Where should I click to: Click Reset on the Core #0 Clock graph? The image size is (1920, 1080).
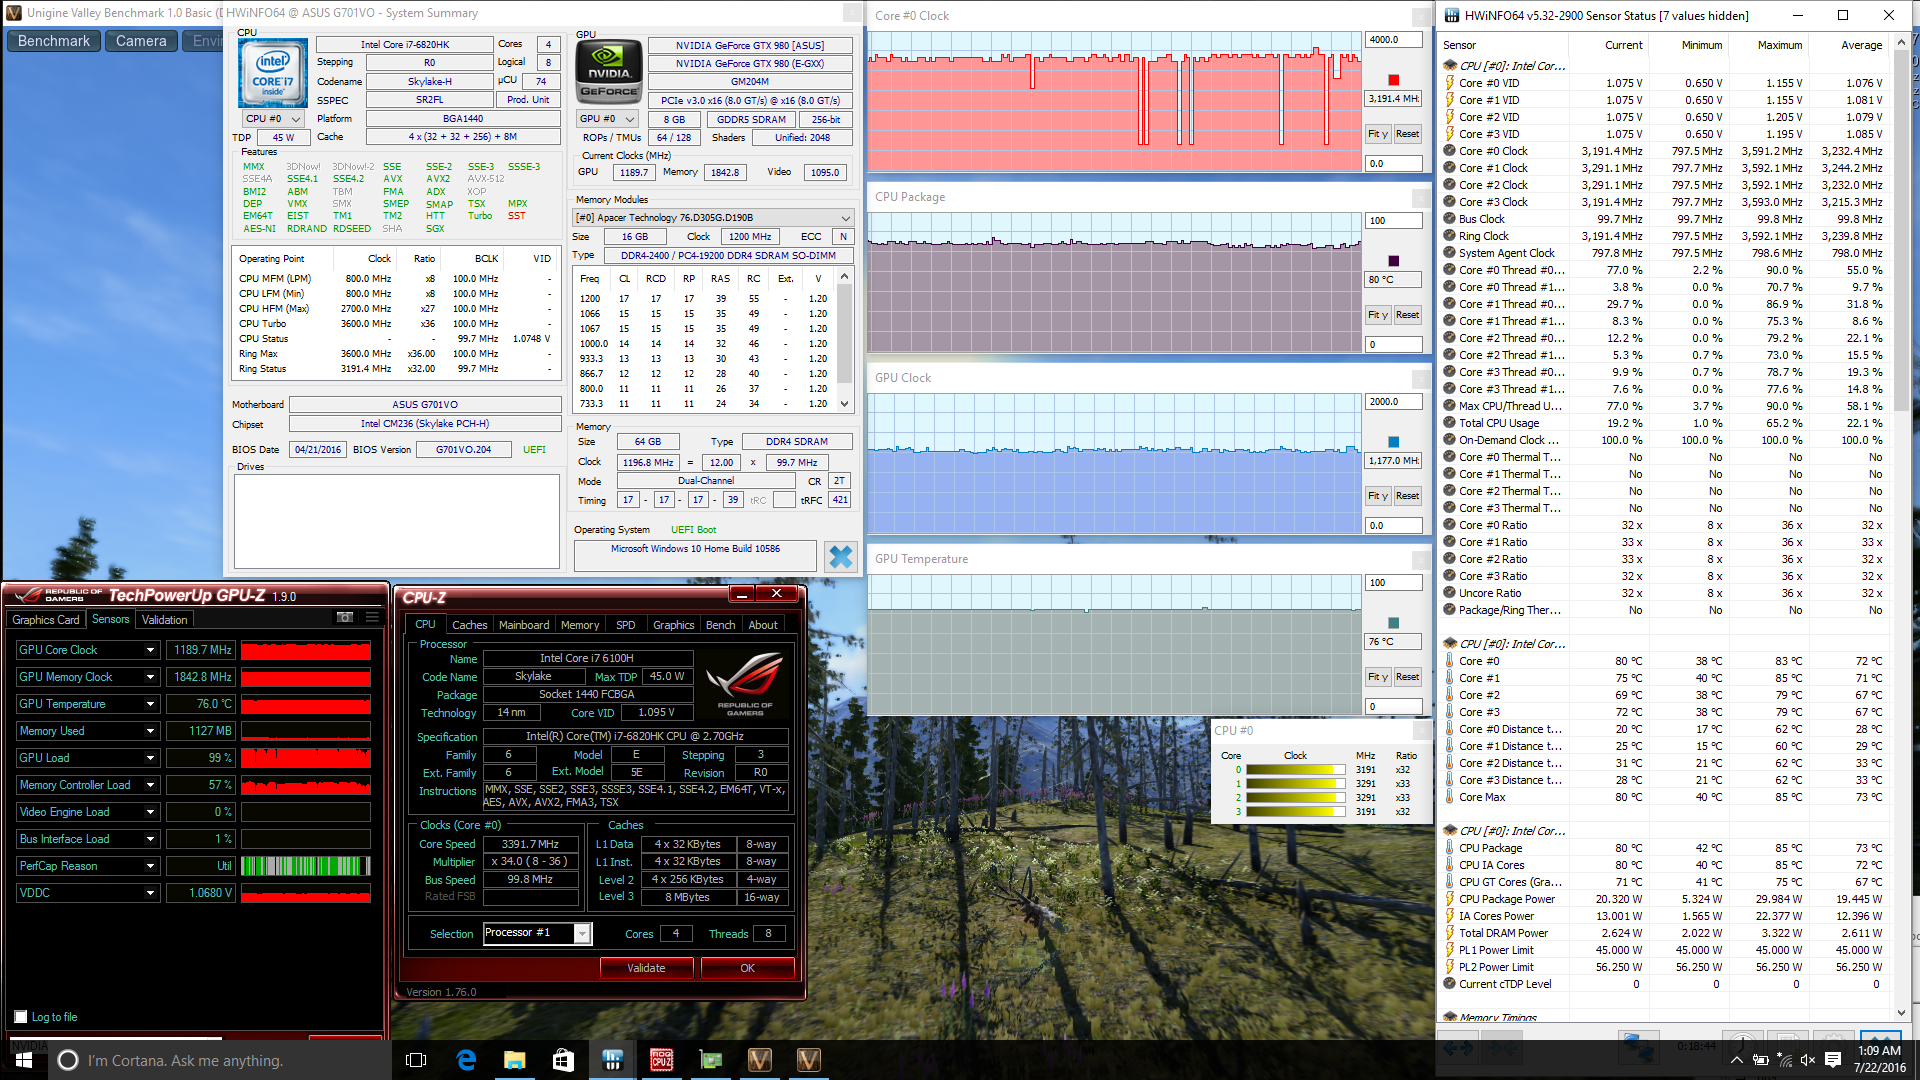coord(1407,134)
